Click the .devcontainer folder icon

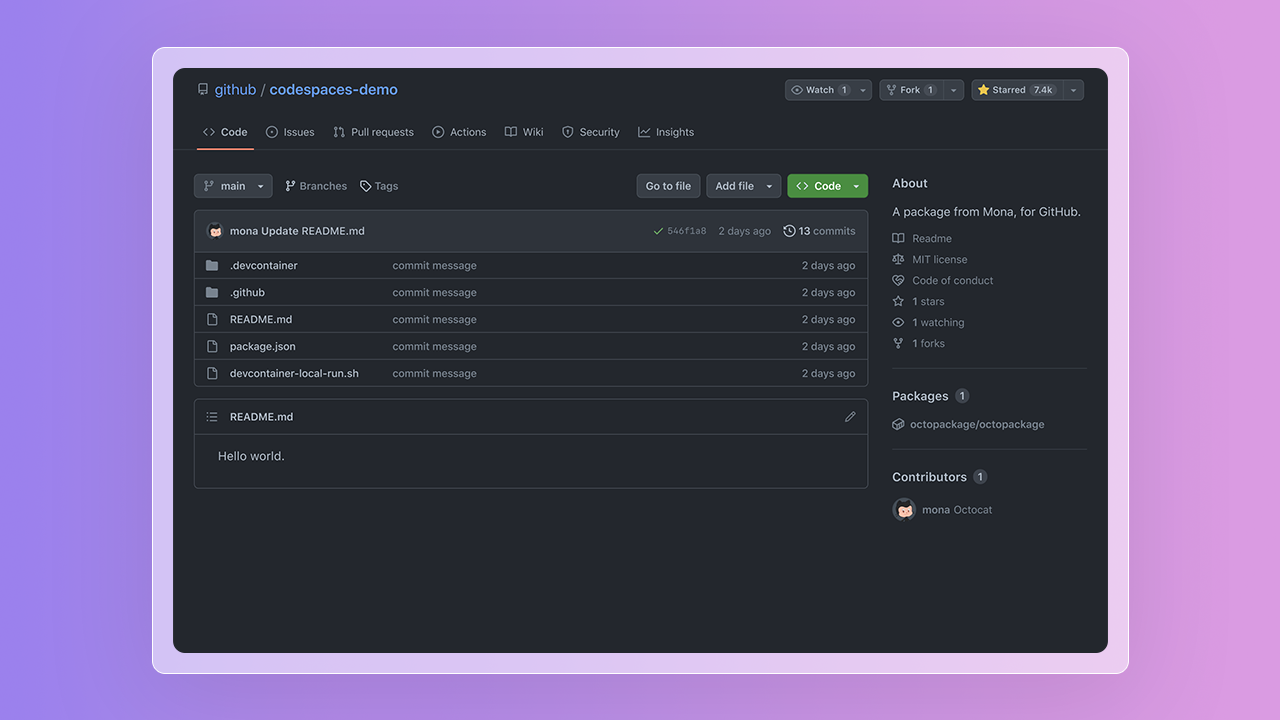212,266
